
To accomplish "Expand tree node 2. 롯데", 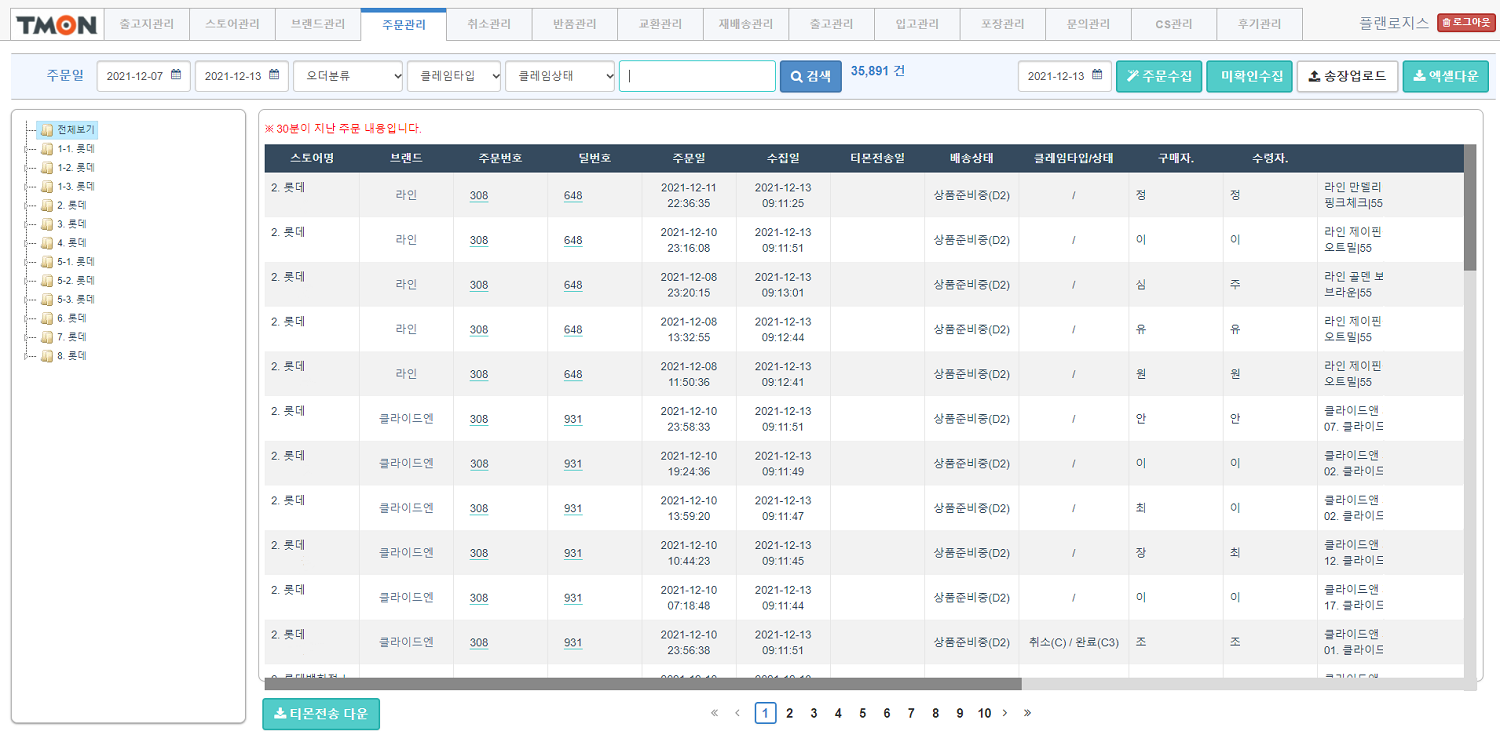I will pyautogui.click(x=27, y=205).
